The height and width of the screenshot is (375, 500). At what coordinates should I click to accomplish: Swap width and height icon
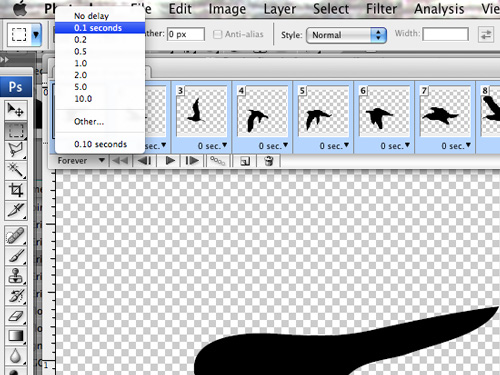486,35
